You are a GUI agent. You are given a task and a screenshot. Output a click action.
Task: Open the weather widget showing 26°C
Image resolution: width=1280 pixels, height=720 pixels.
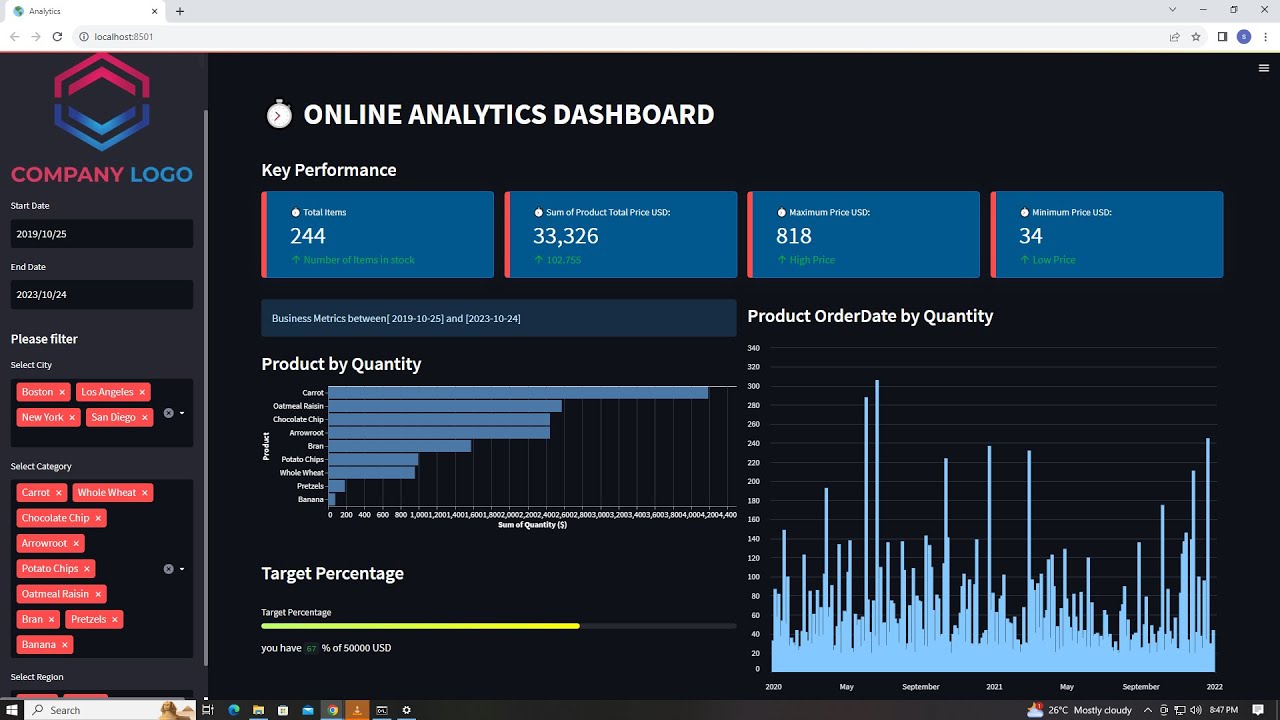[x=1080, y=710]
